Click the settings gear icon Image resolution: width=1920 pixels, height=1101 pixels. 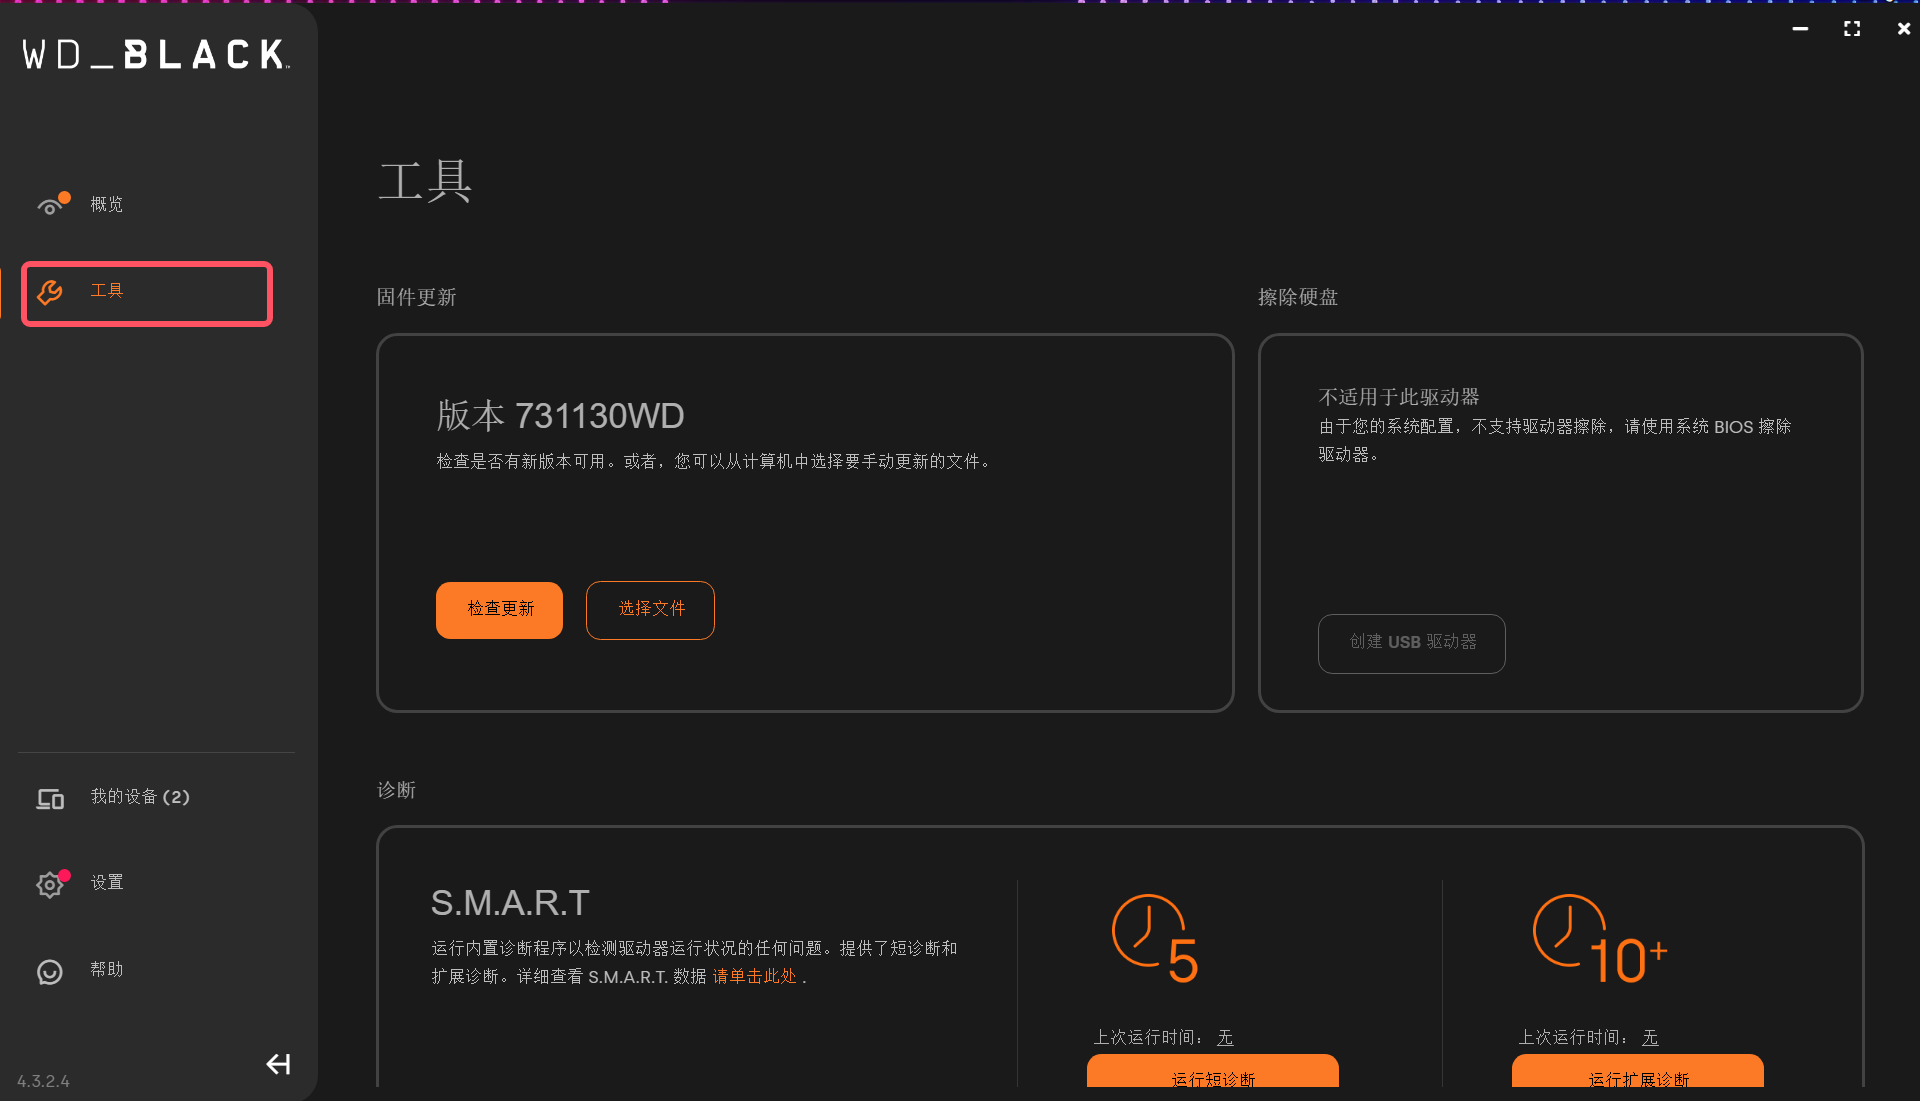coord(50,884)
